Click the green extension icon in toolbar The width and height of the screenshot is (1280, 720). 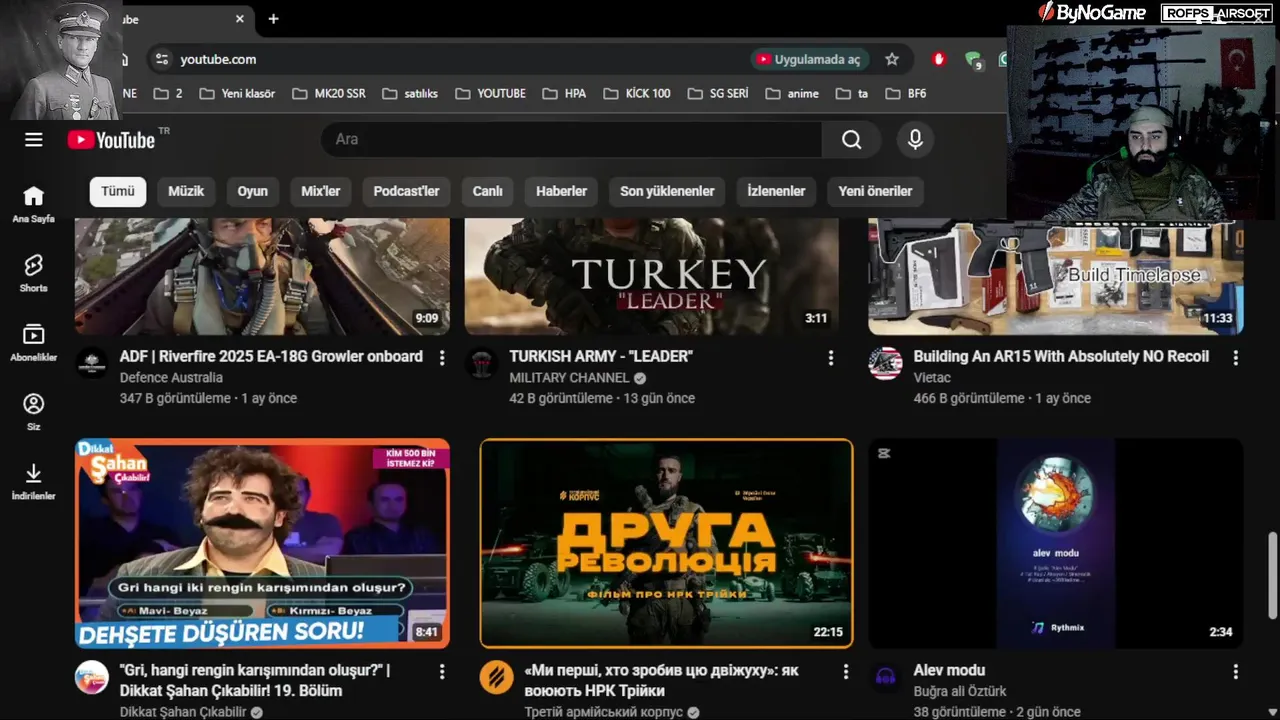point(973,60)
